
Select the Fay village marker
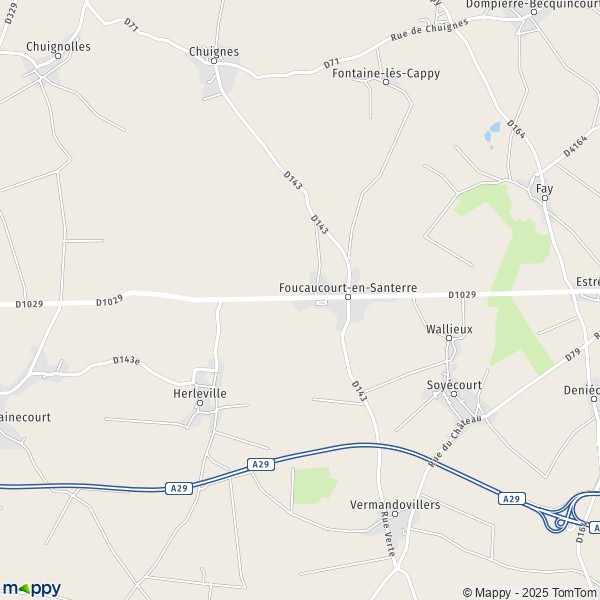coord(545,198)
